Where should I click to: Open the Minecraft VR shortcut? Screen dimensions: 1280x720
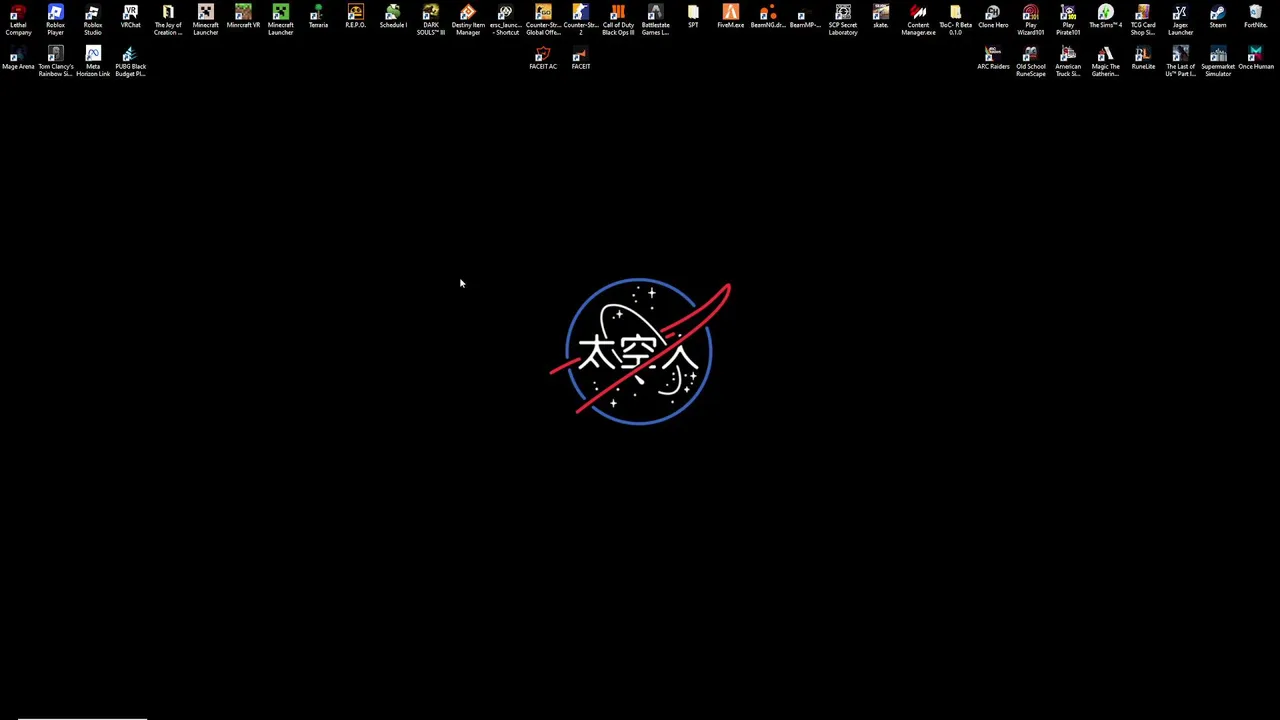pos(243,17)
